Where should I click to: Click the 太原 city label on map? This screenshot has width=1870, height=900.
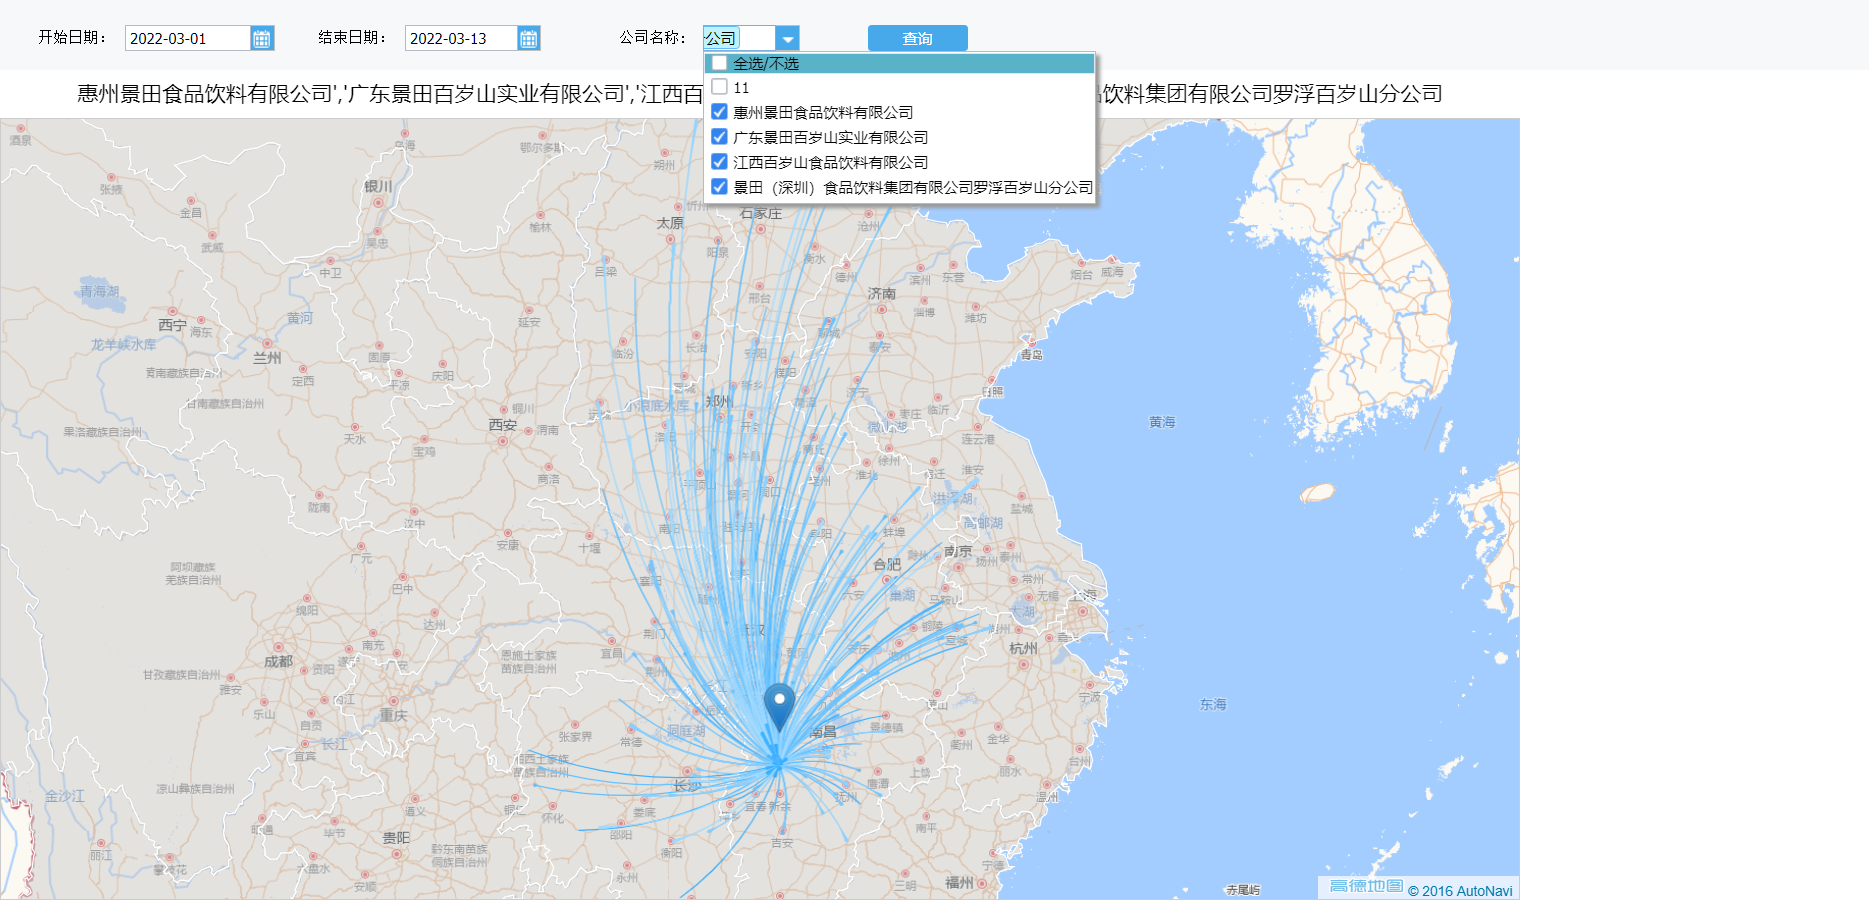click(670, 223)
